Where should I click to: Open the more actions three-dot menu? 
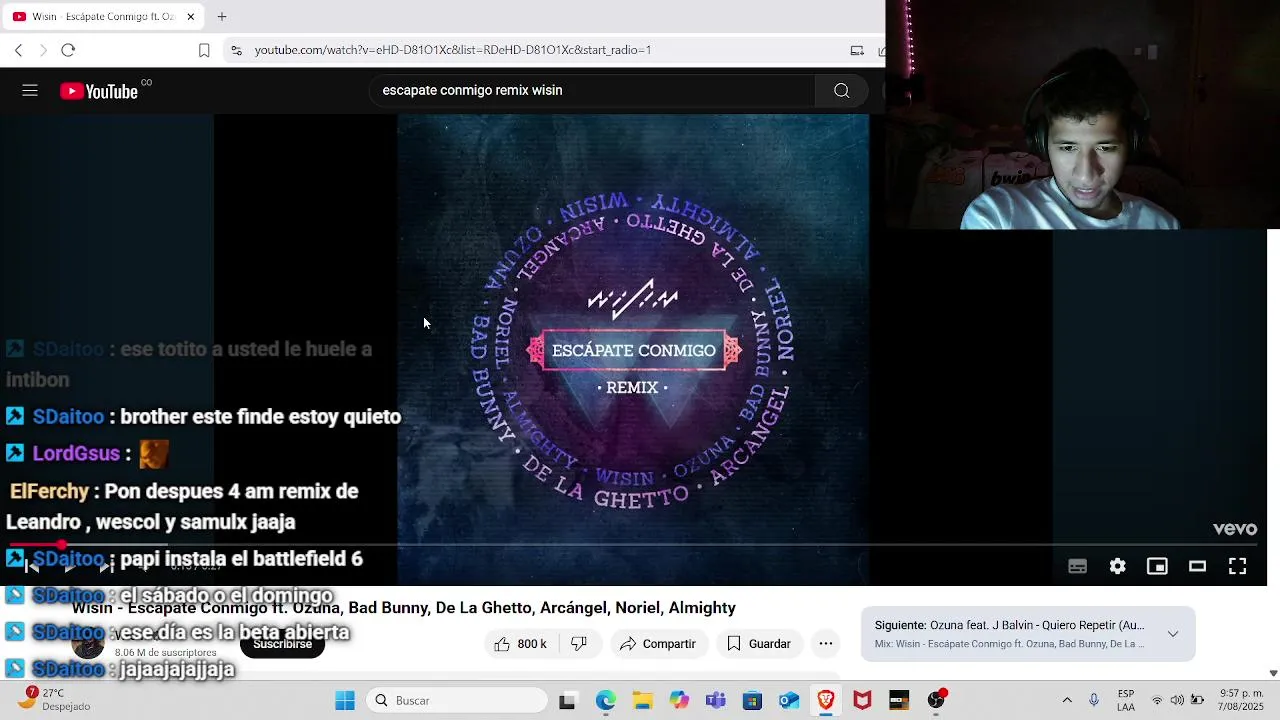[x=826, y=644]
